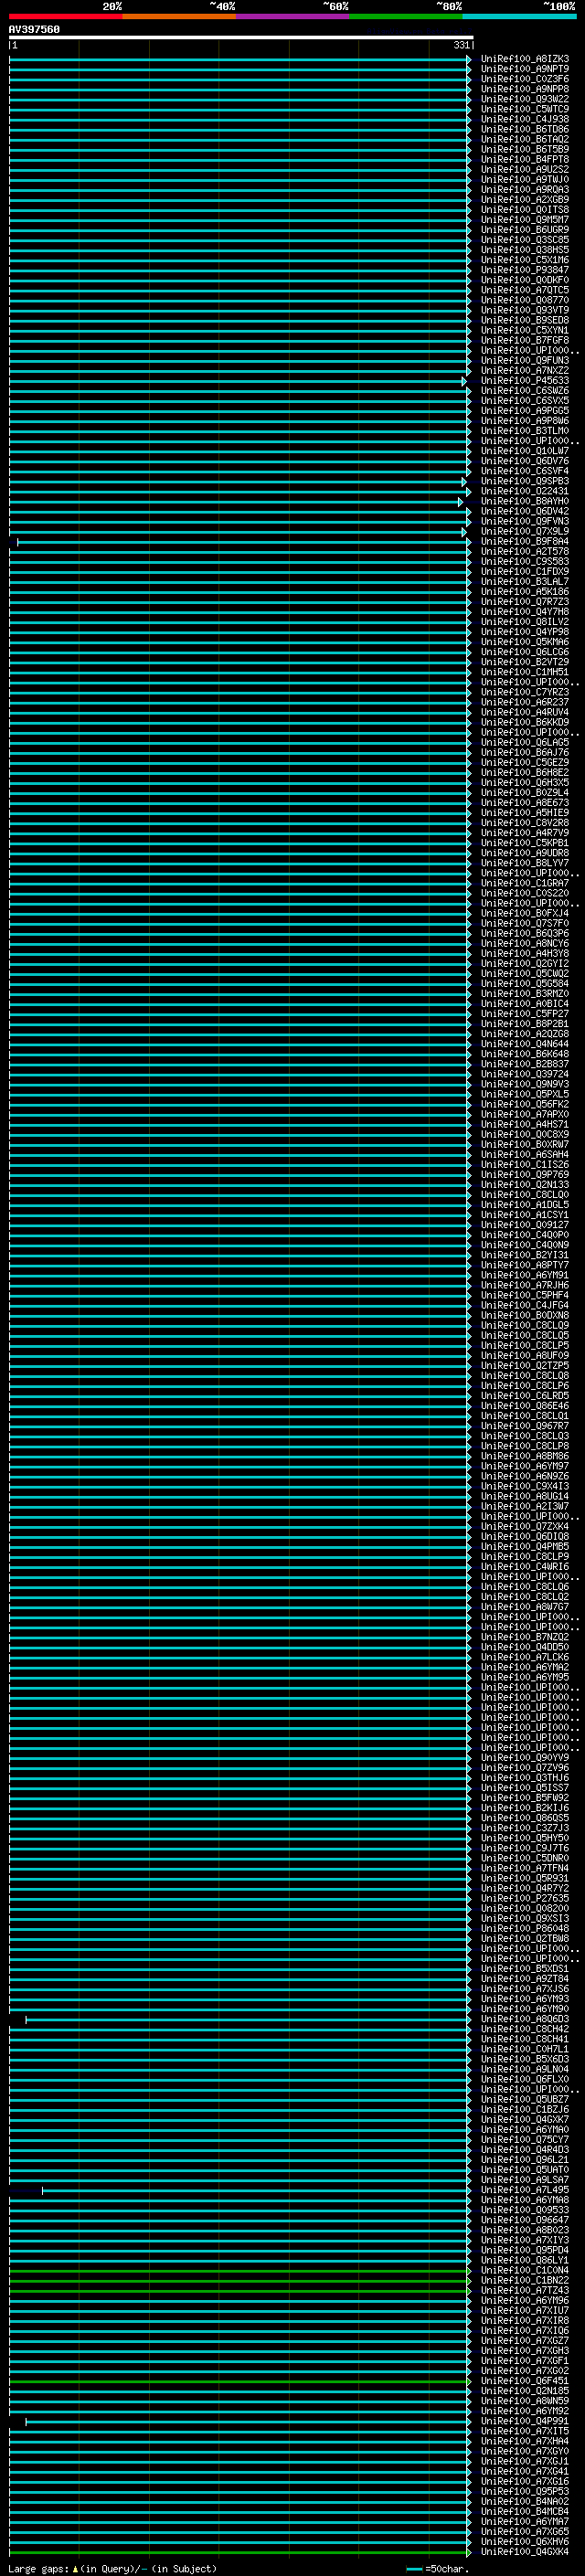Image resolution: width=585 pixels, height=2576 pixels.
Task: Select the label UniRef100_Q4GXK4
Action: pyautogui.click(x=525, y=2551)
